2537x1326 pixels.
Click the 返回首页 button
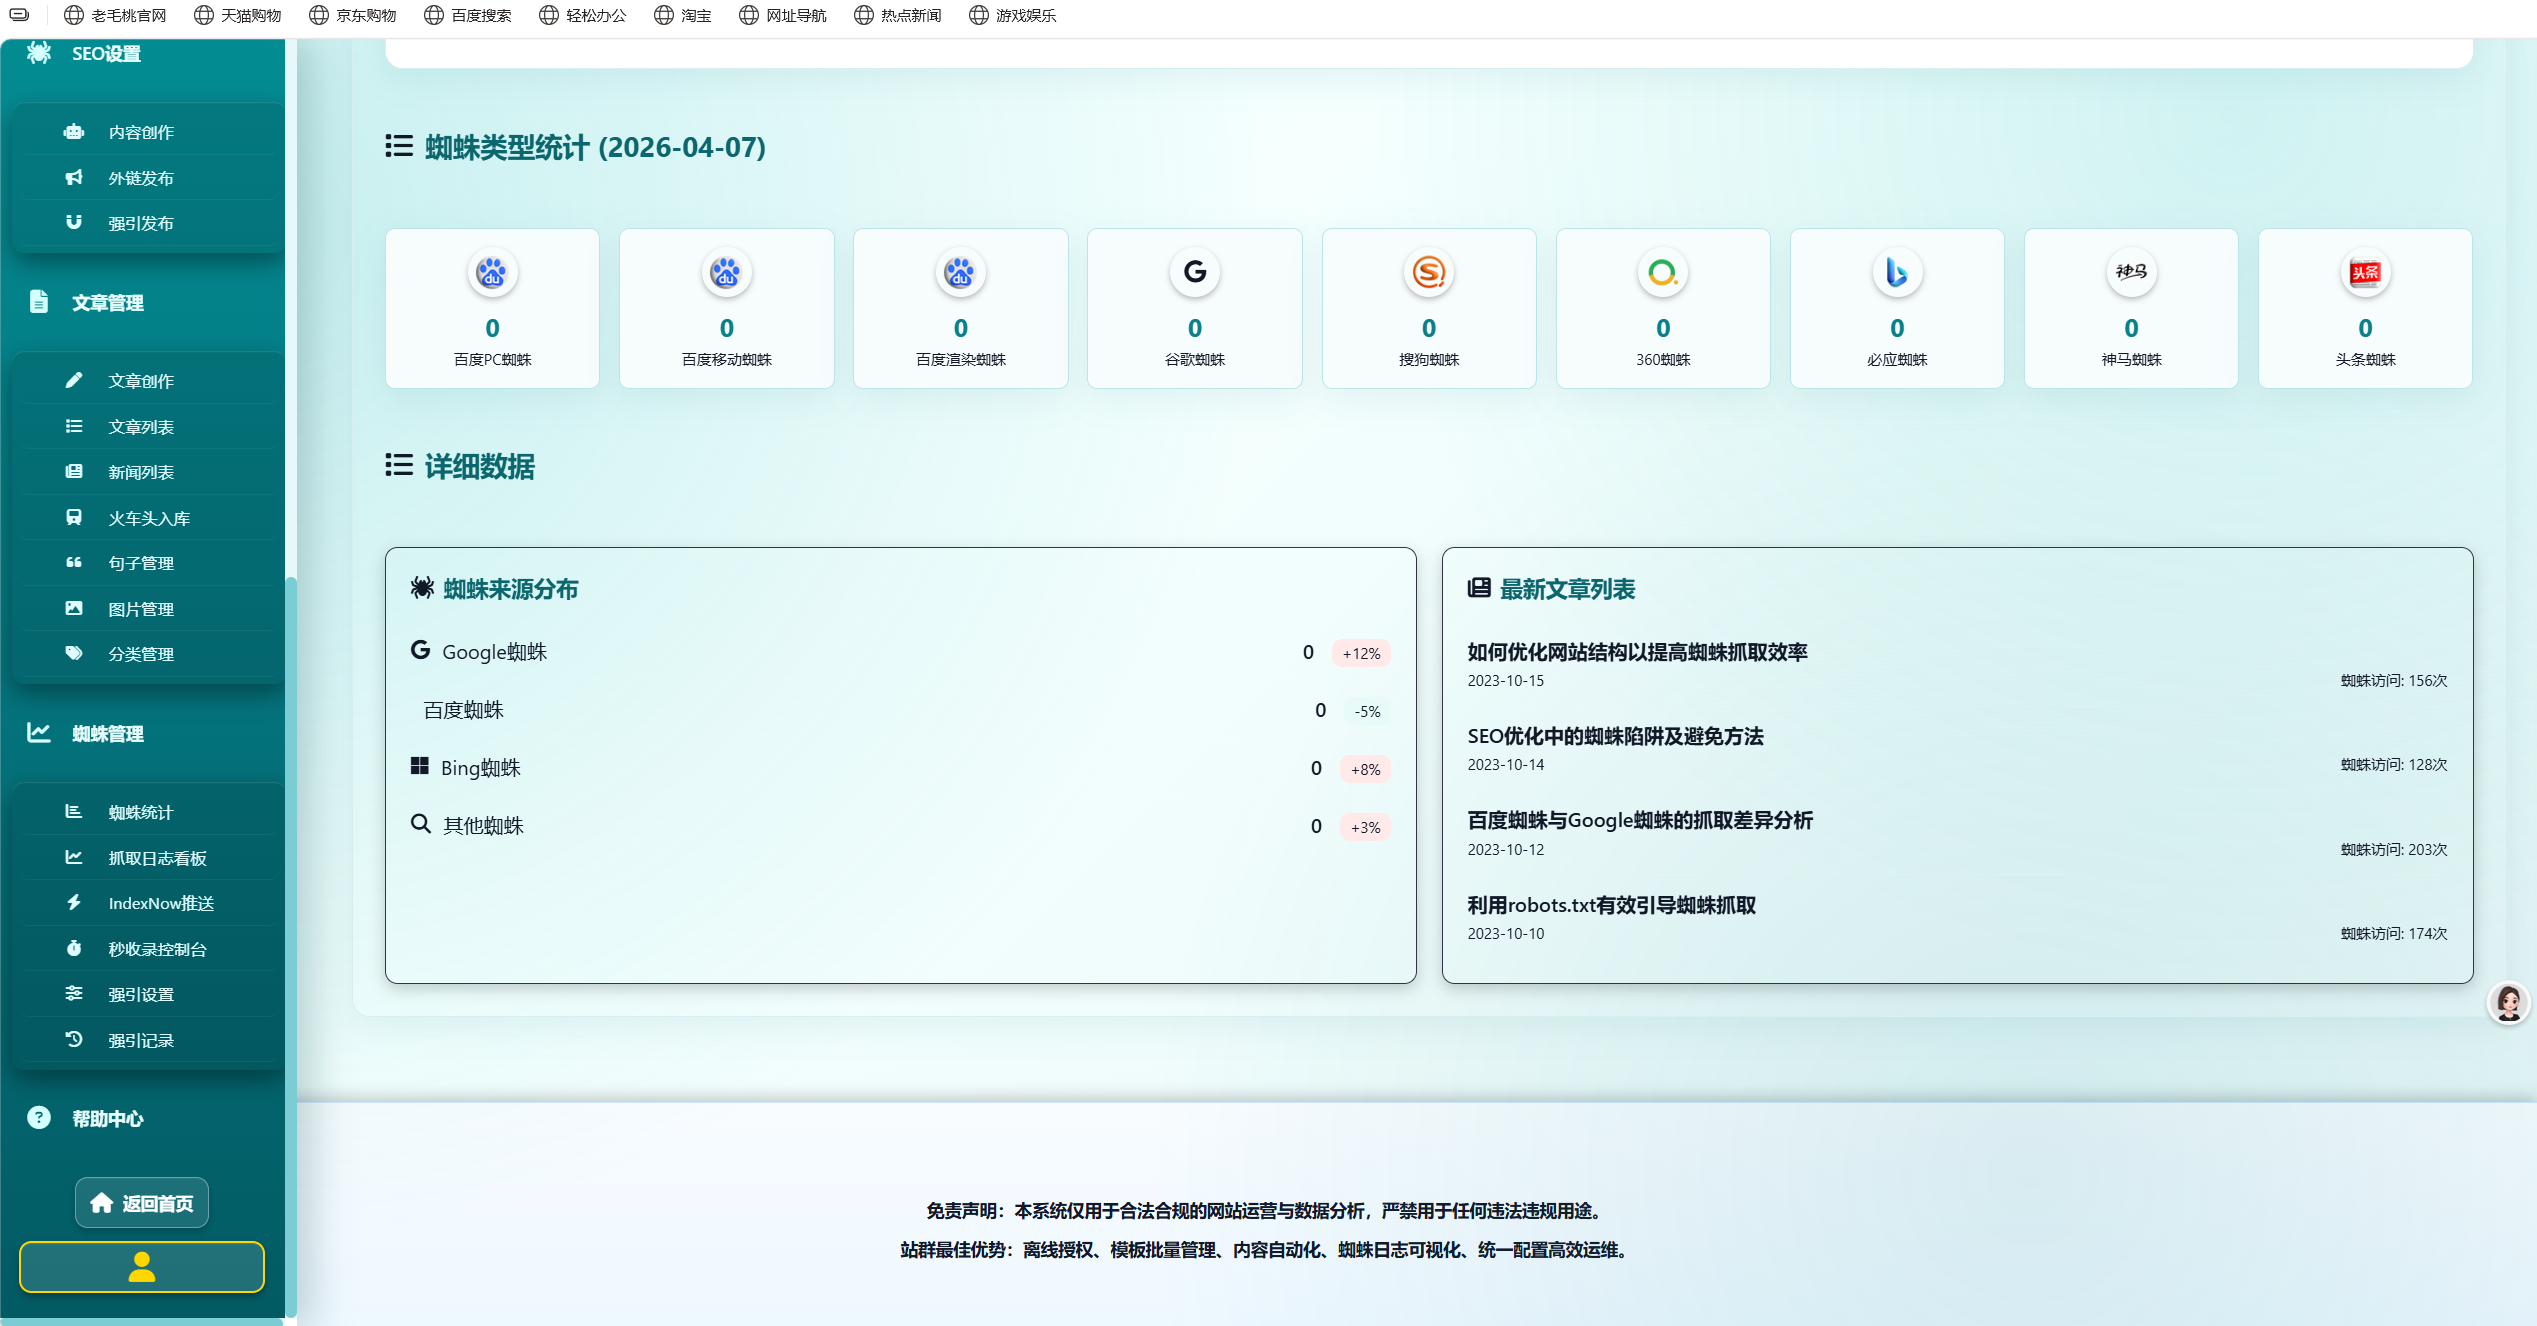click(142, 1203)
